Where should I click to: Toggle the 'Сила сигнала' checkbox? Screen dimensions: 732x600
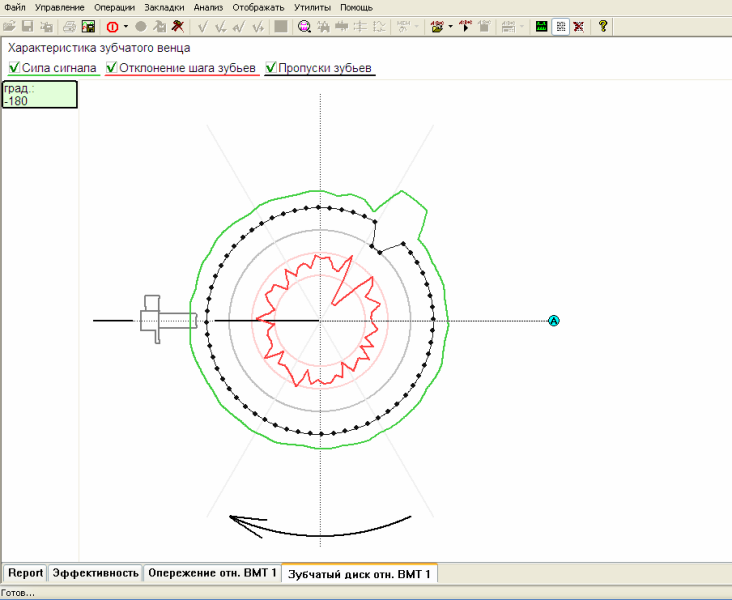15,68
